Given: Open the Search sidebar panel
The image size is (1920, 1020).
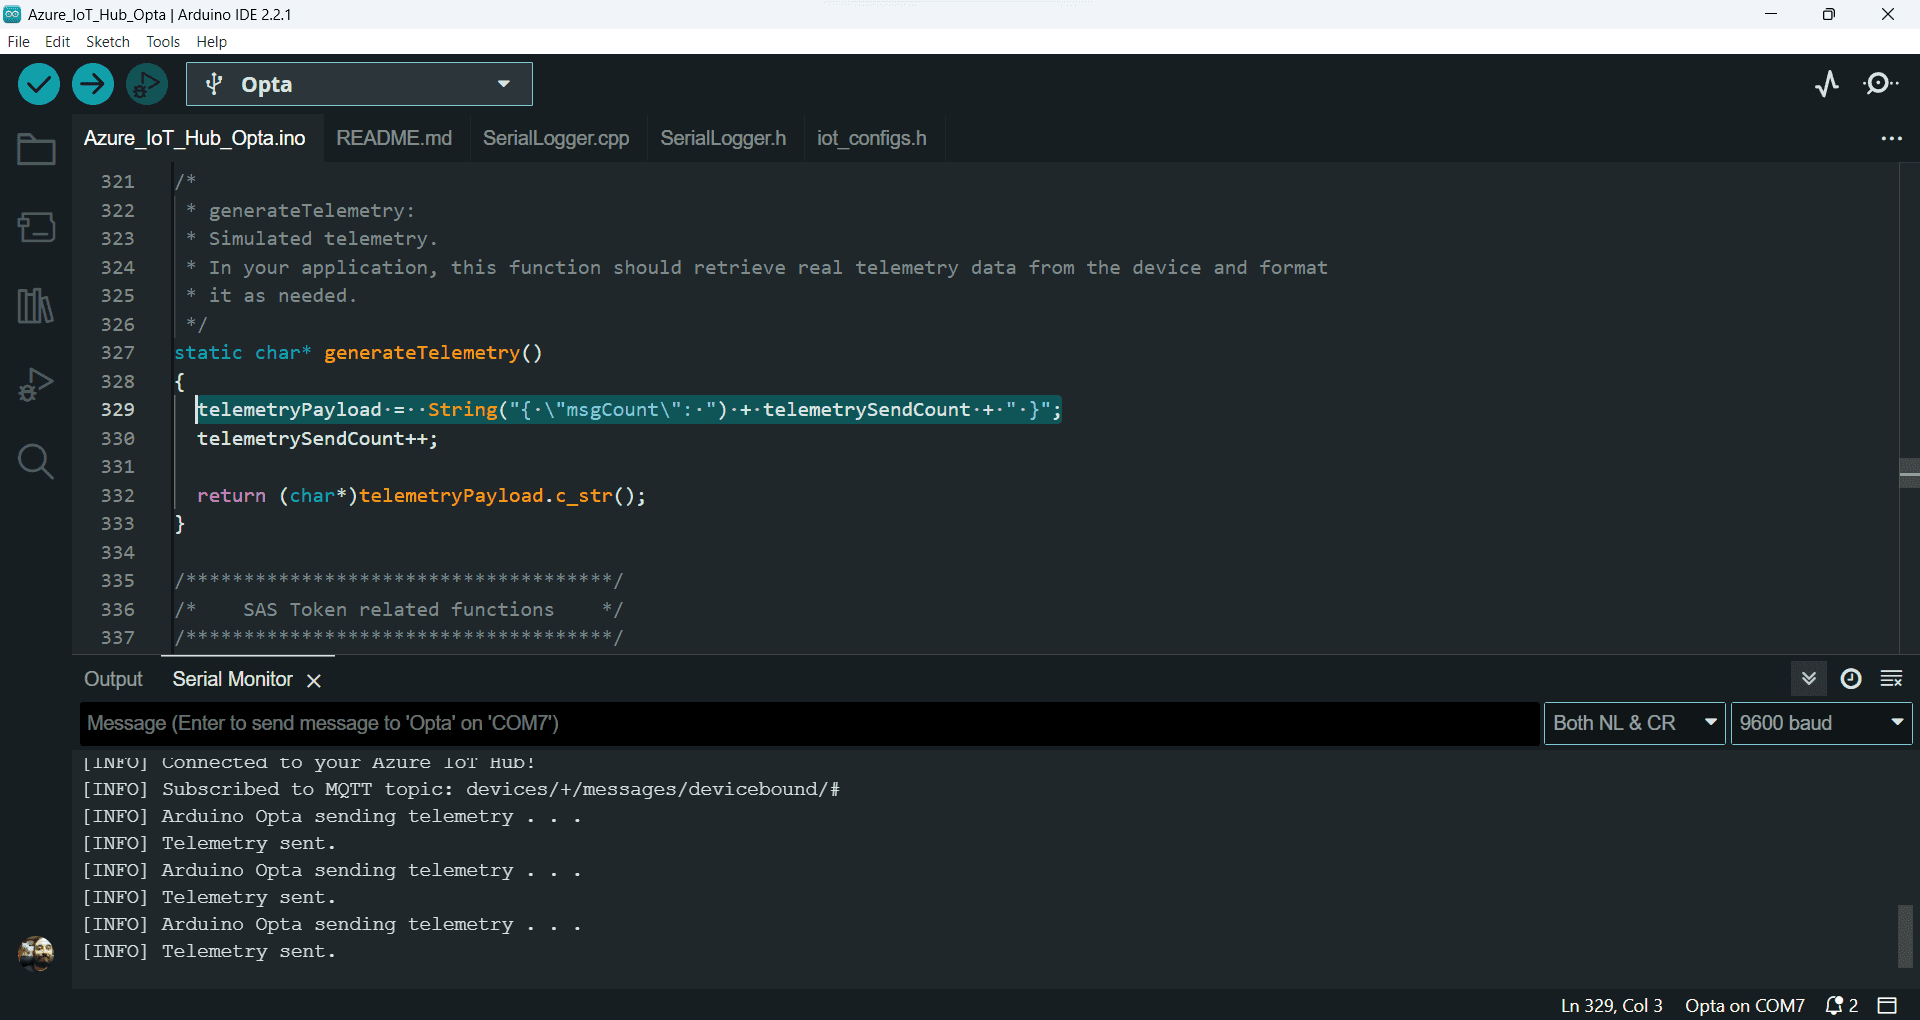Looking at the screenshot, I should pyautogui.click(x=35, y=461).
